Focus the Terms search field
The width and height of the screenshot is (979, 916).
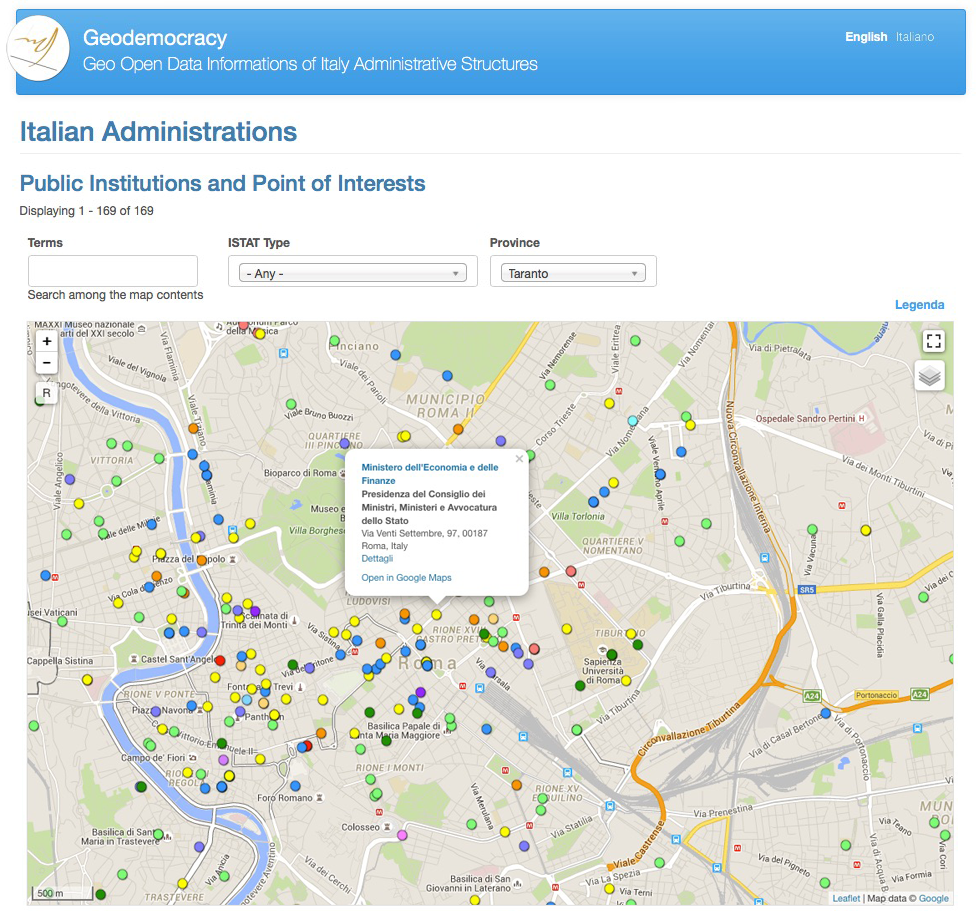click(x=113, y=271)
